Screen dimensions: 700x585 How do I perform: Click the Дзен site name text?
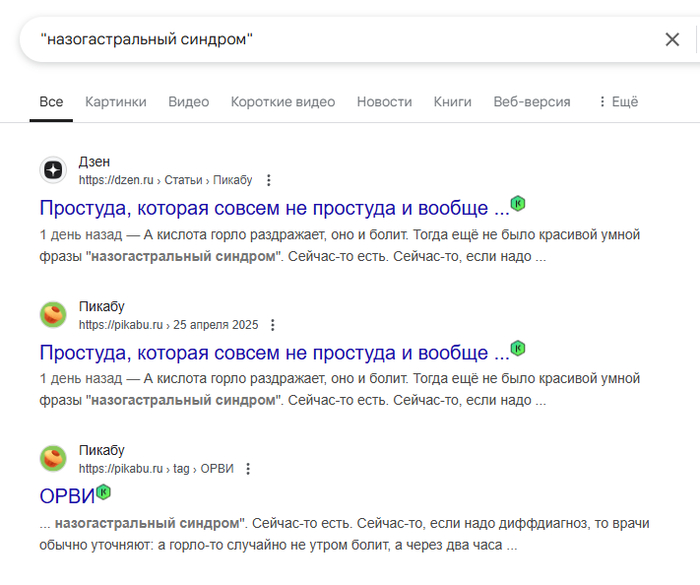94,162
